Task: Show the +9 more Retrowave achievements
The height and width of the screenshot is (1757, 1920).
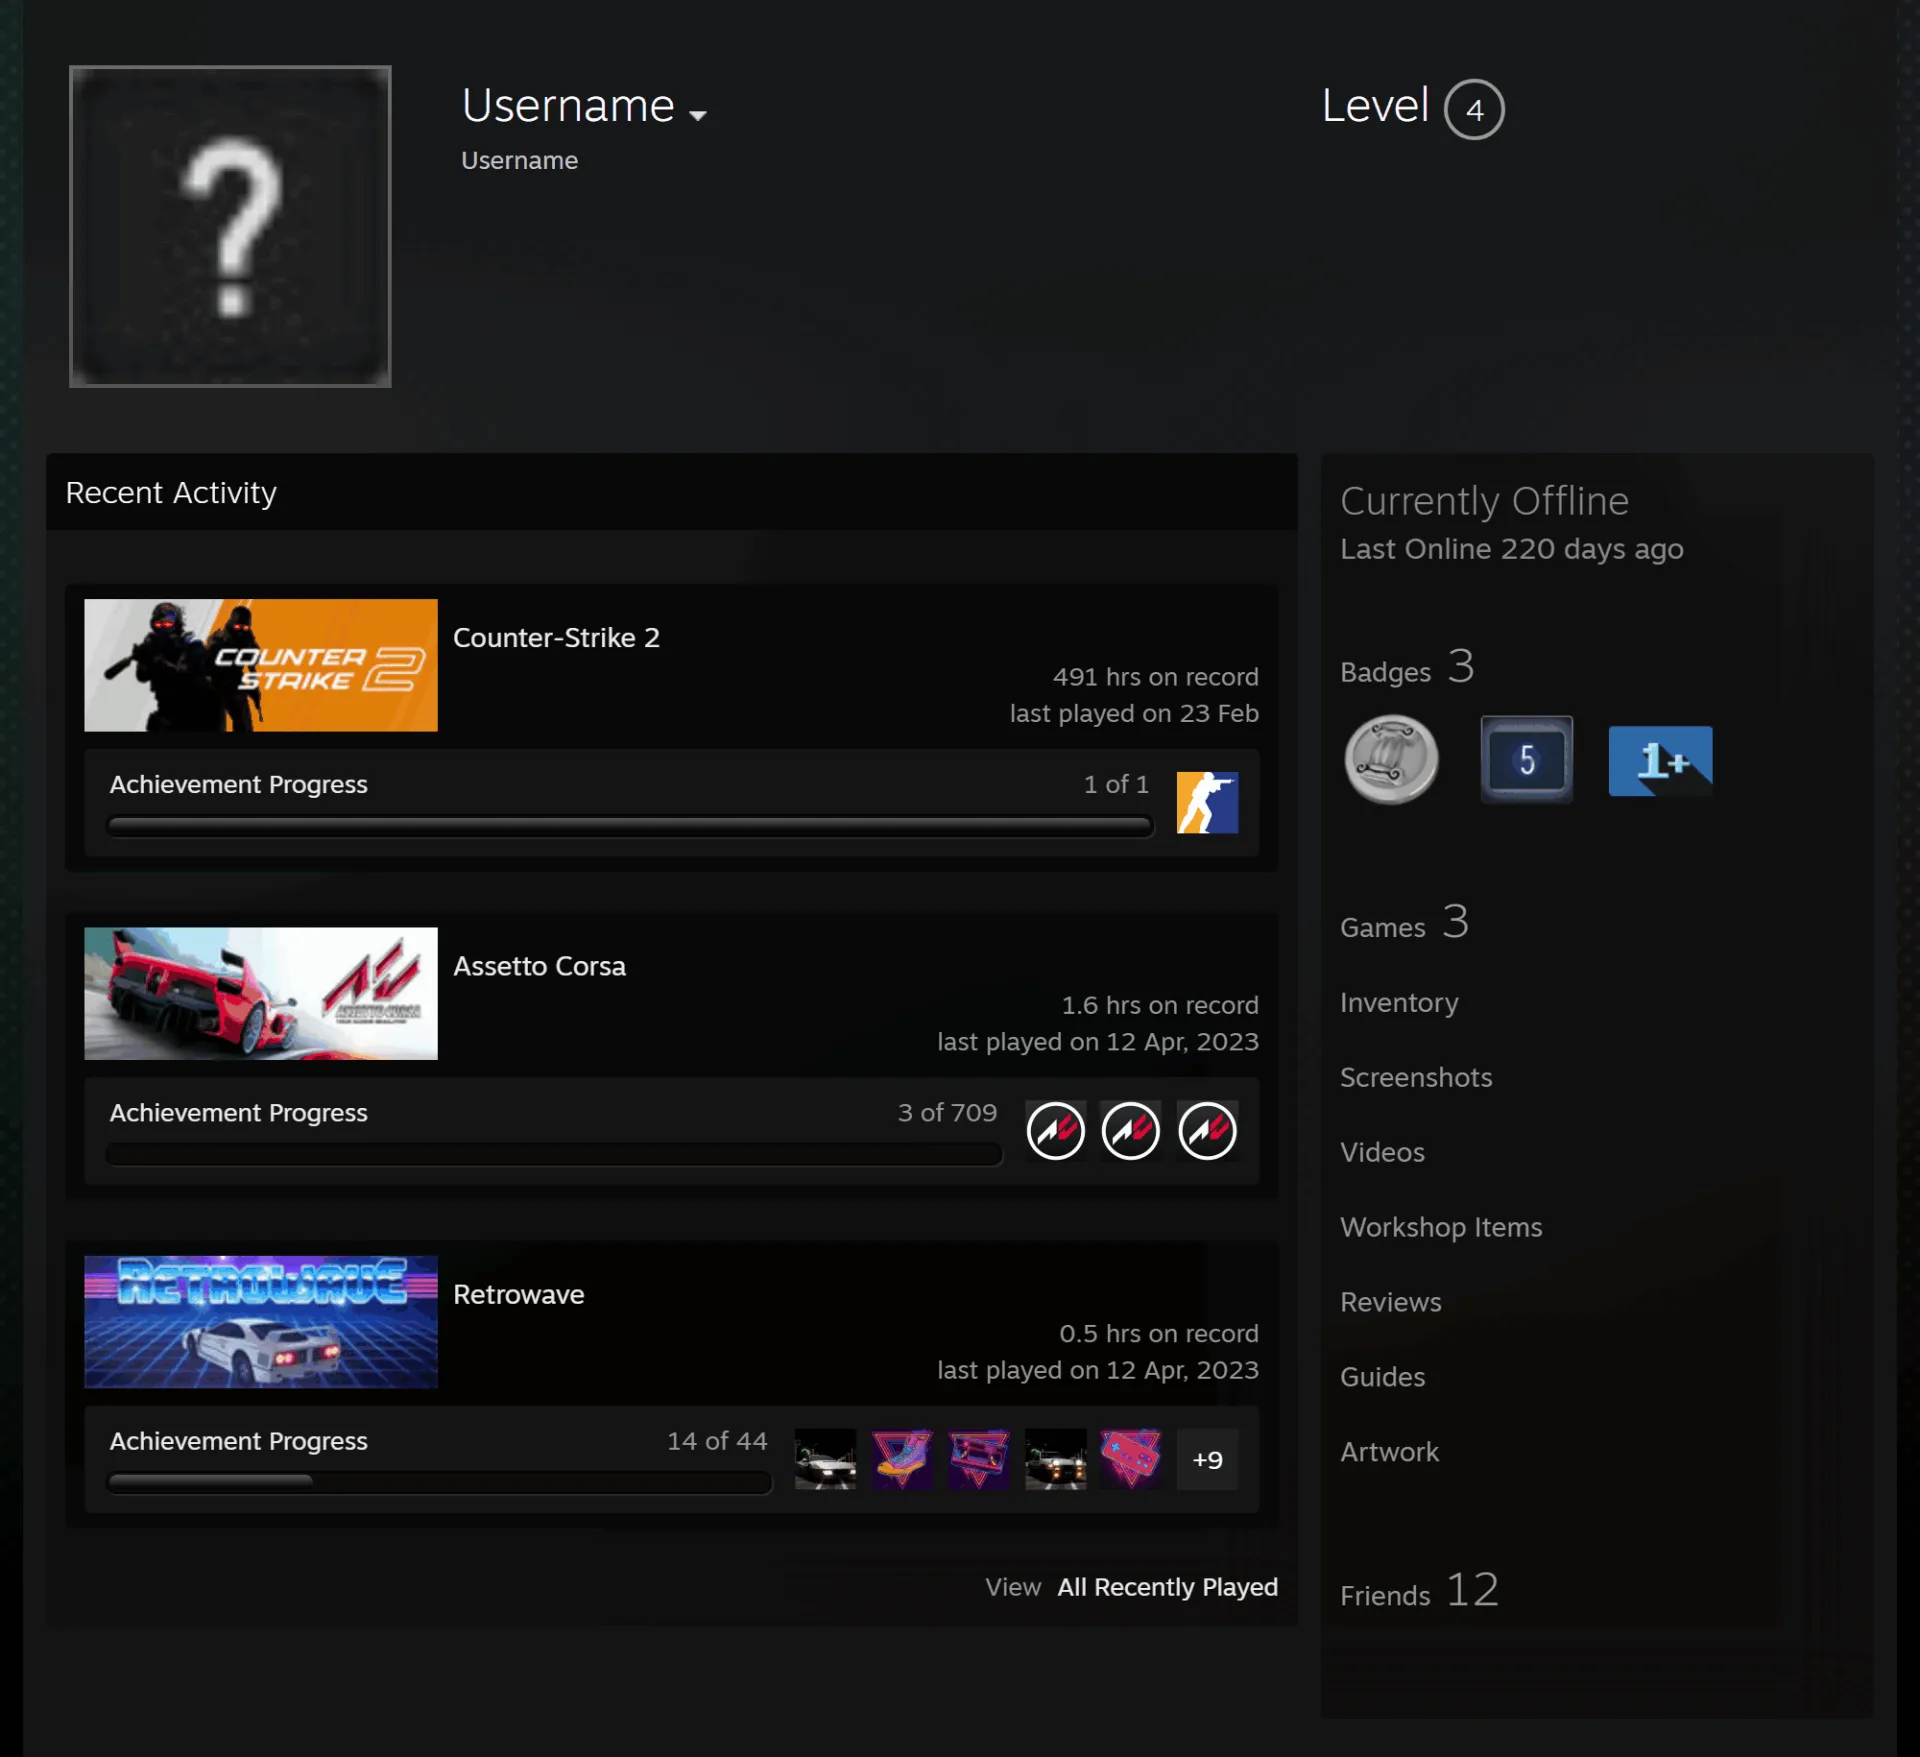Action: tap(1207, 1459)
